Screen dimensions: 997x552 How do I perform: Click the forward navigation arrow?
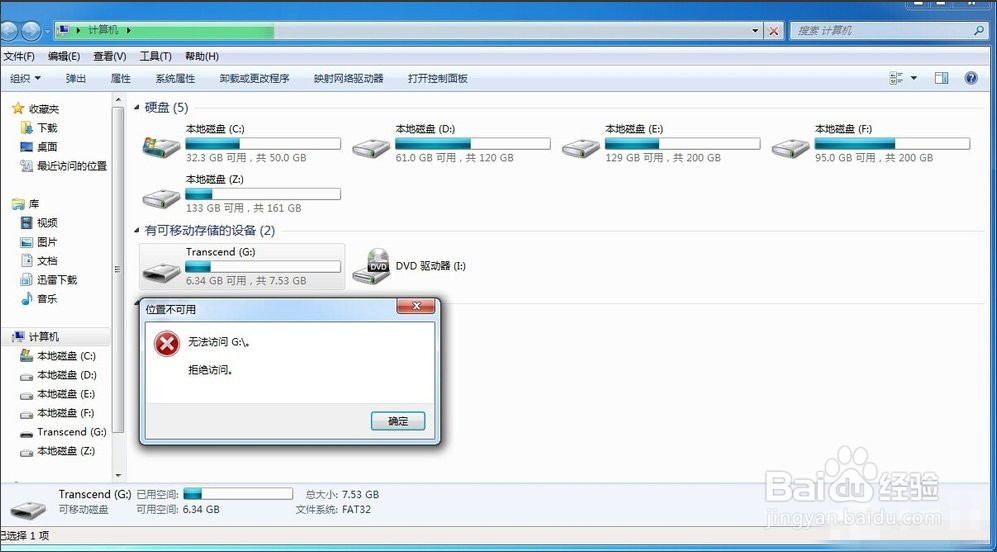tap(31, 31)
